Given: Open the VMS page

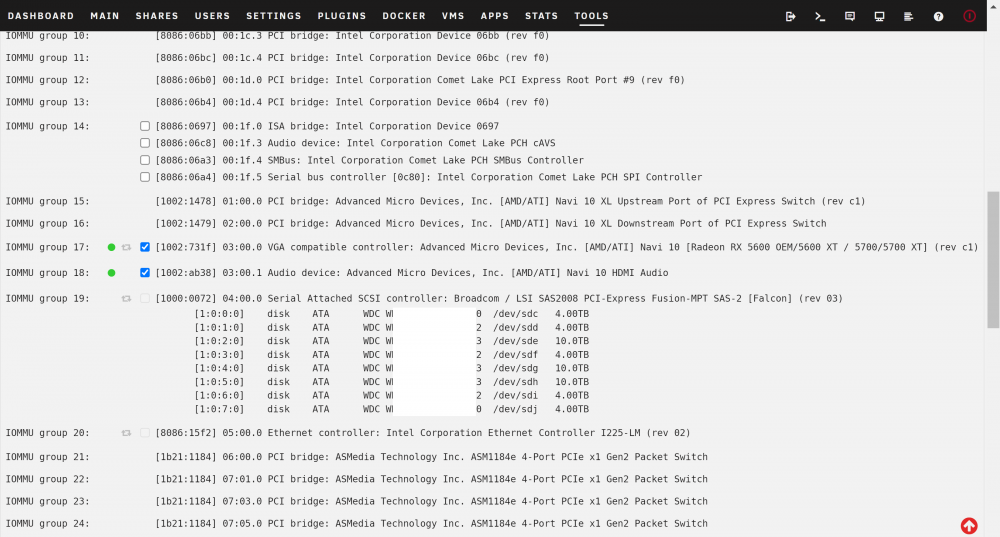Looking at the screenshot, I should pyautogui.click(x=453, y=16).
